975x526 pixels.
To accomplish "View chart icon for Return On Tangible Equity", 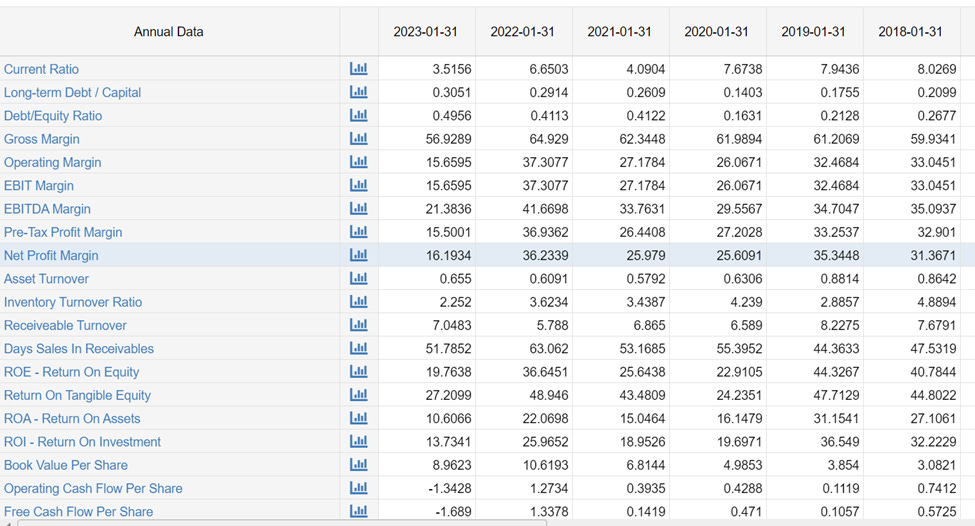I will click(x=359, y=395).
